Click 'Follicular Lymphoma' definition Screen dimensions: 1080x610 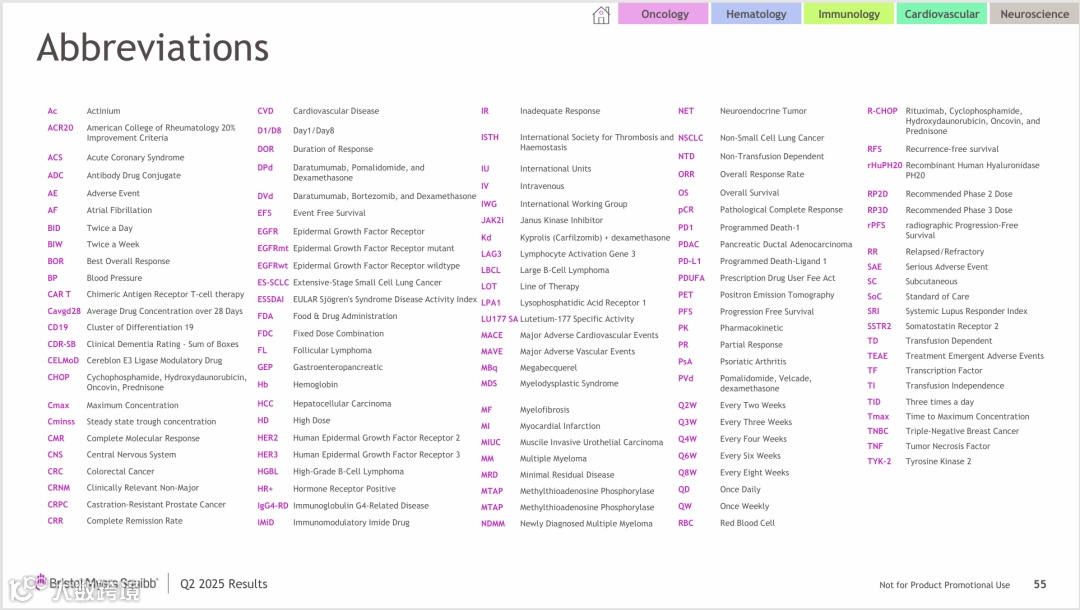click(x=332, y=350)
